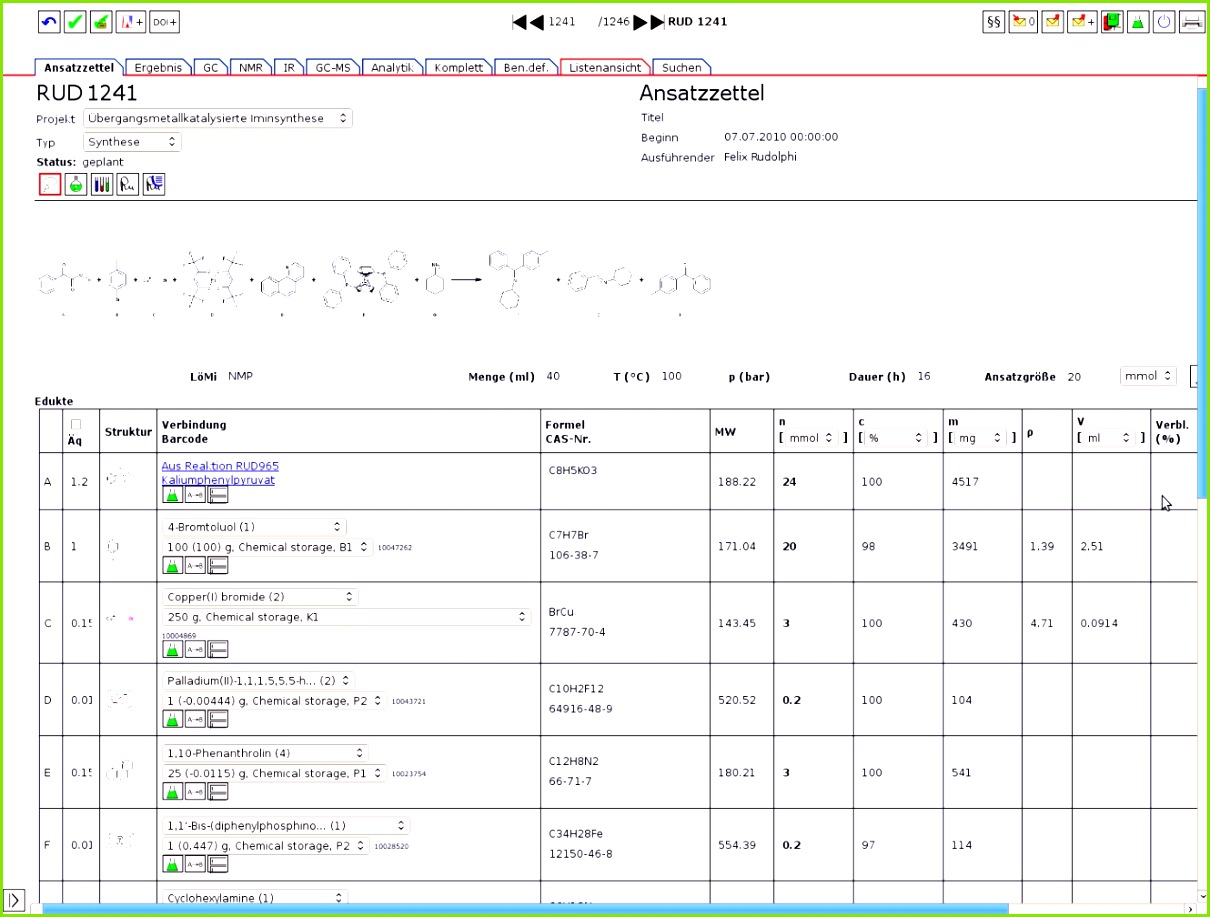Print the page using the printer icon

coord(1192,21)
